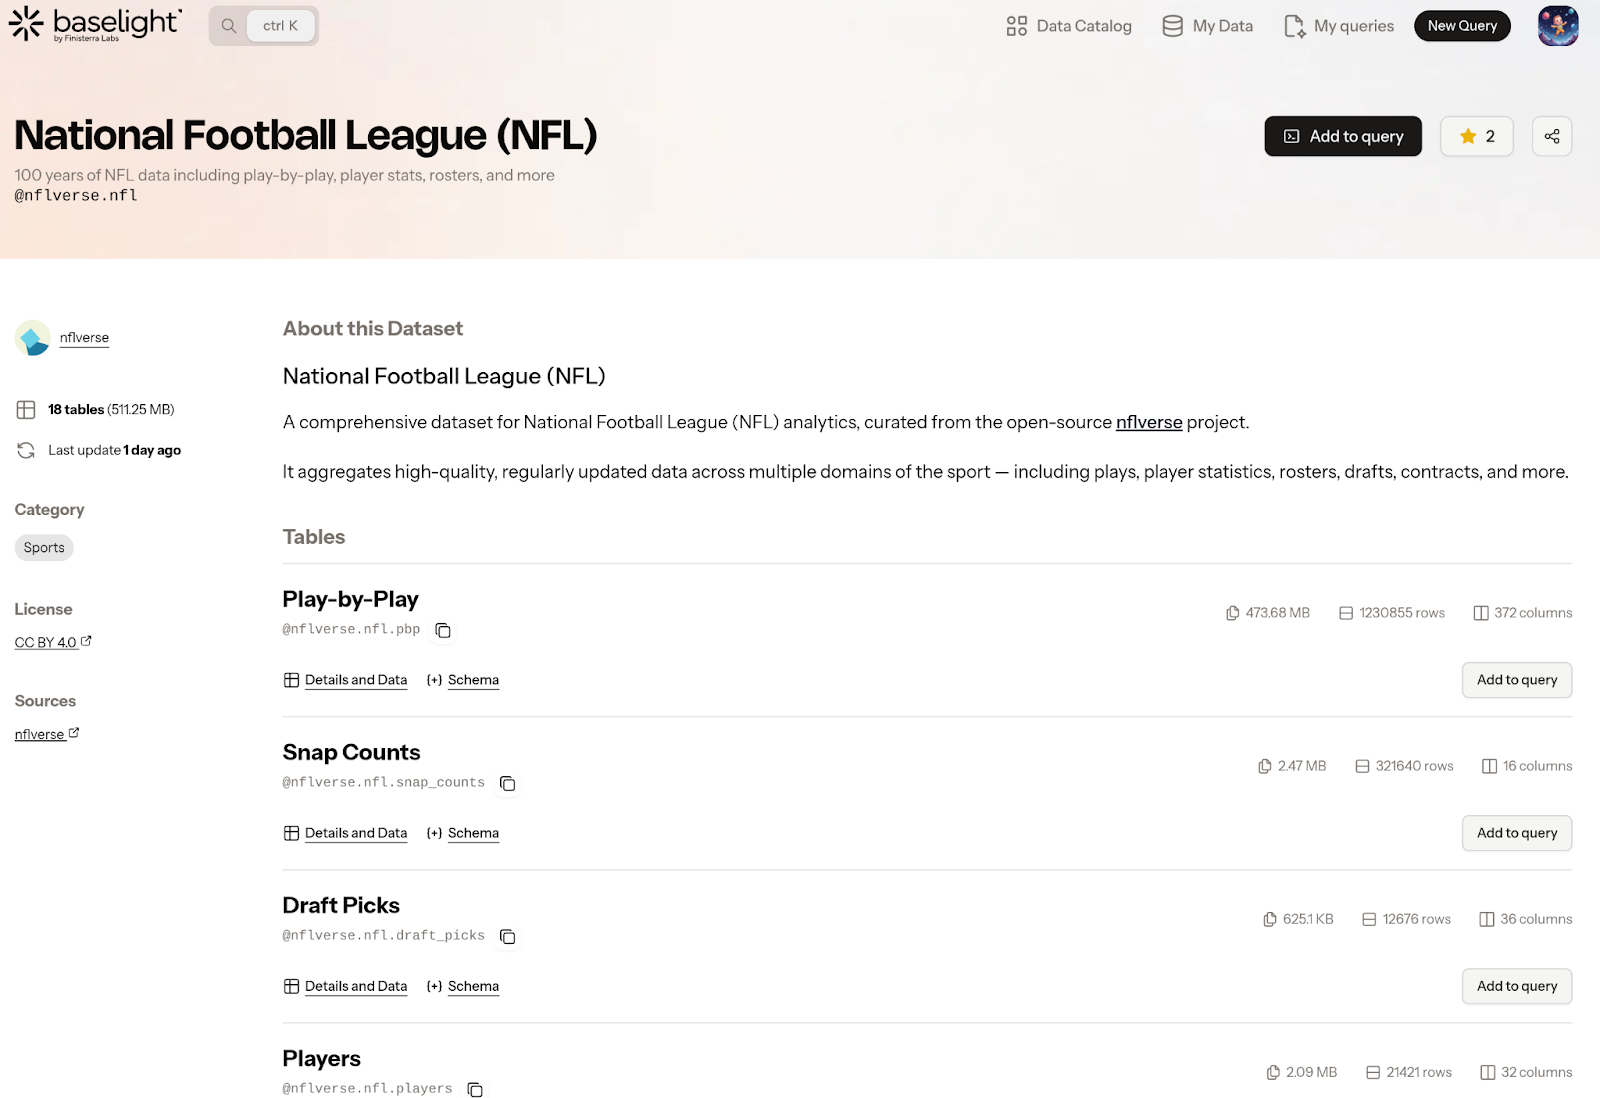Open the CC BY 4.0 license link

[x=53, y=642]
